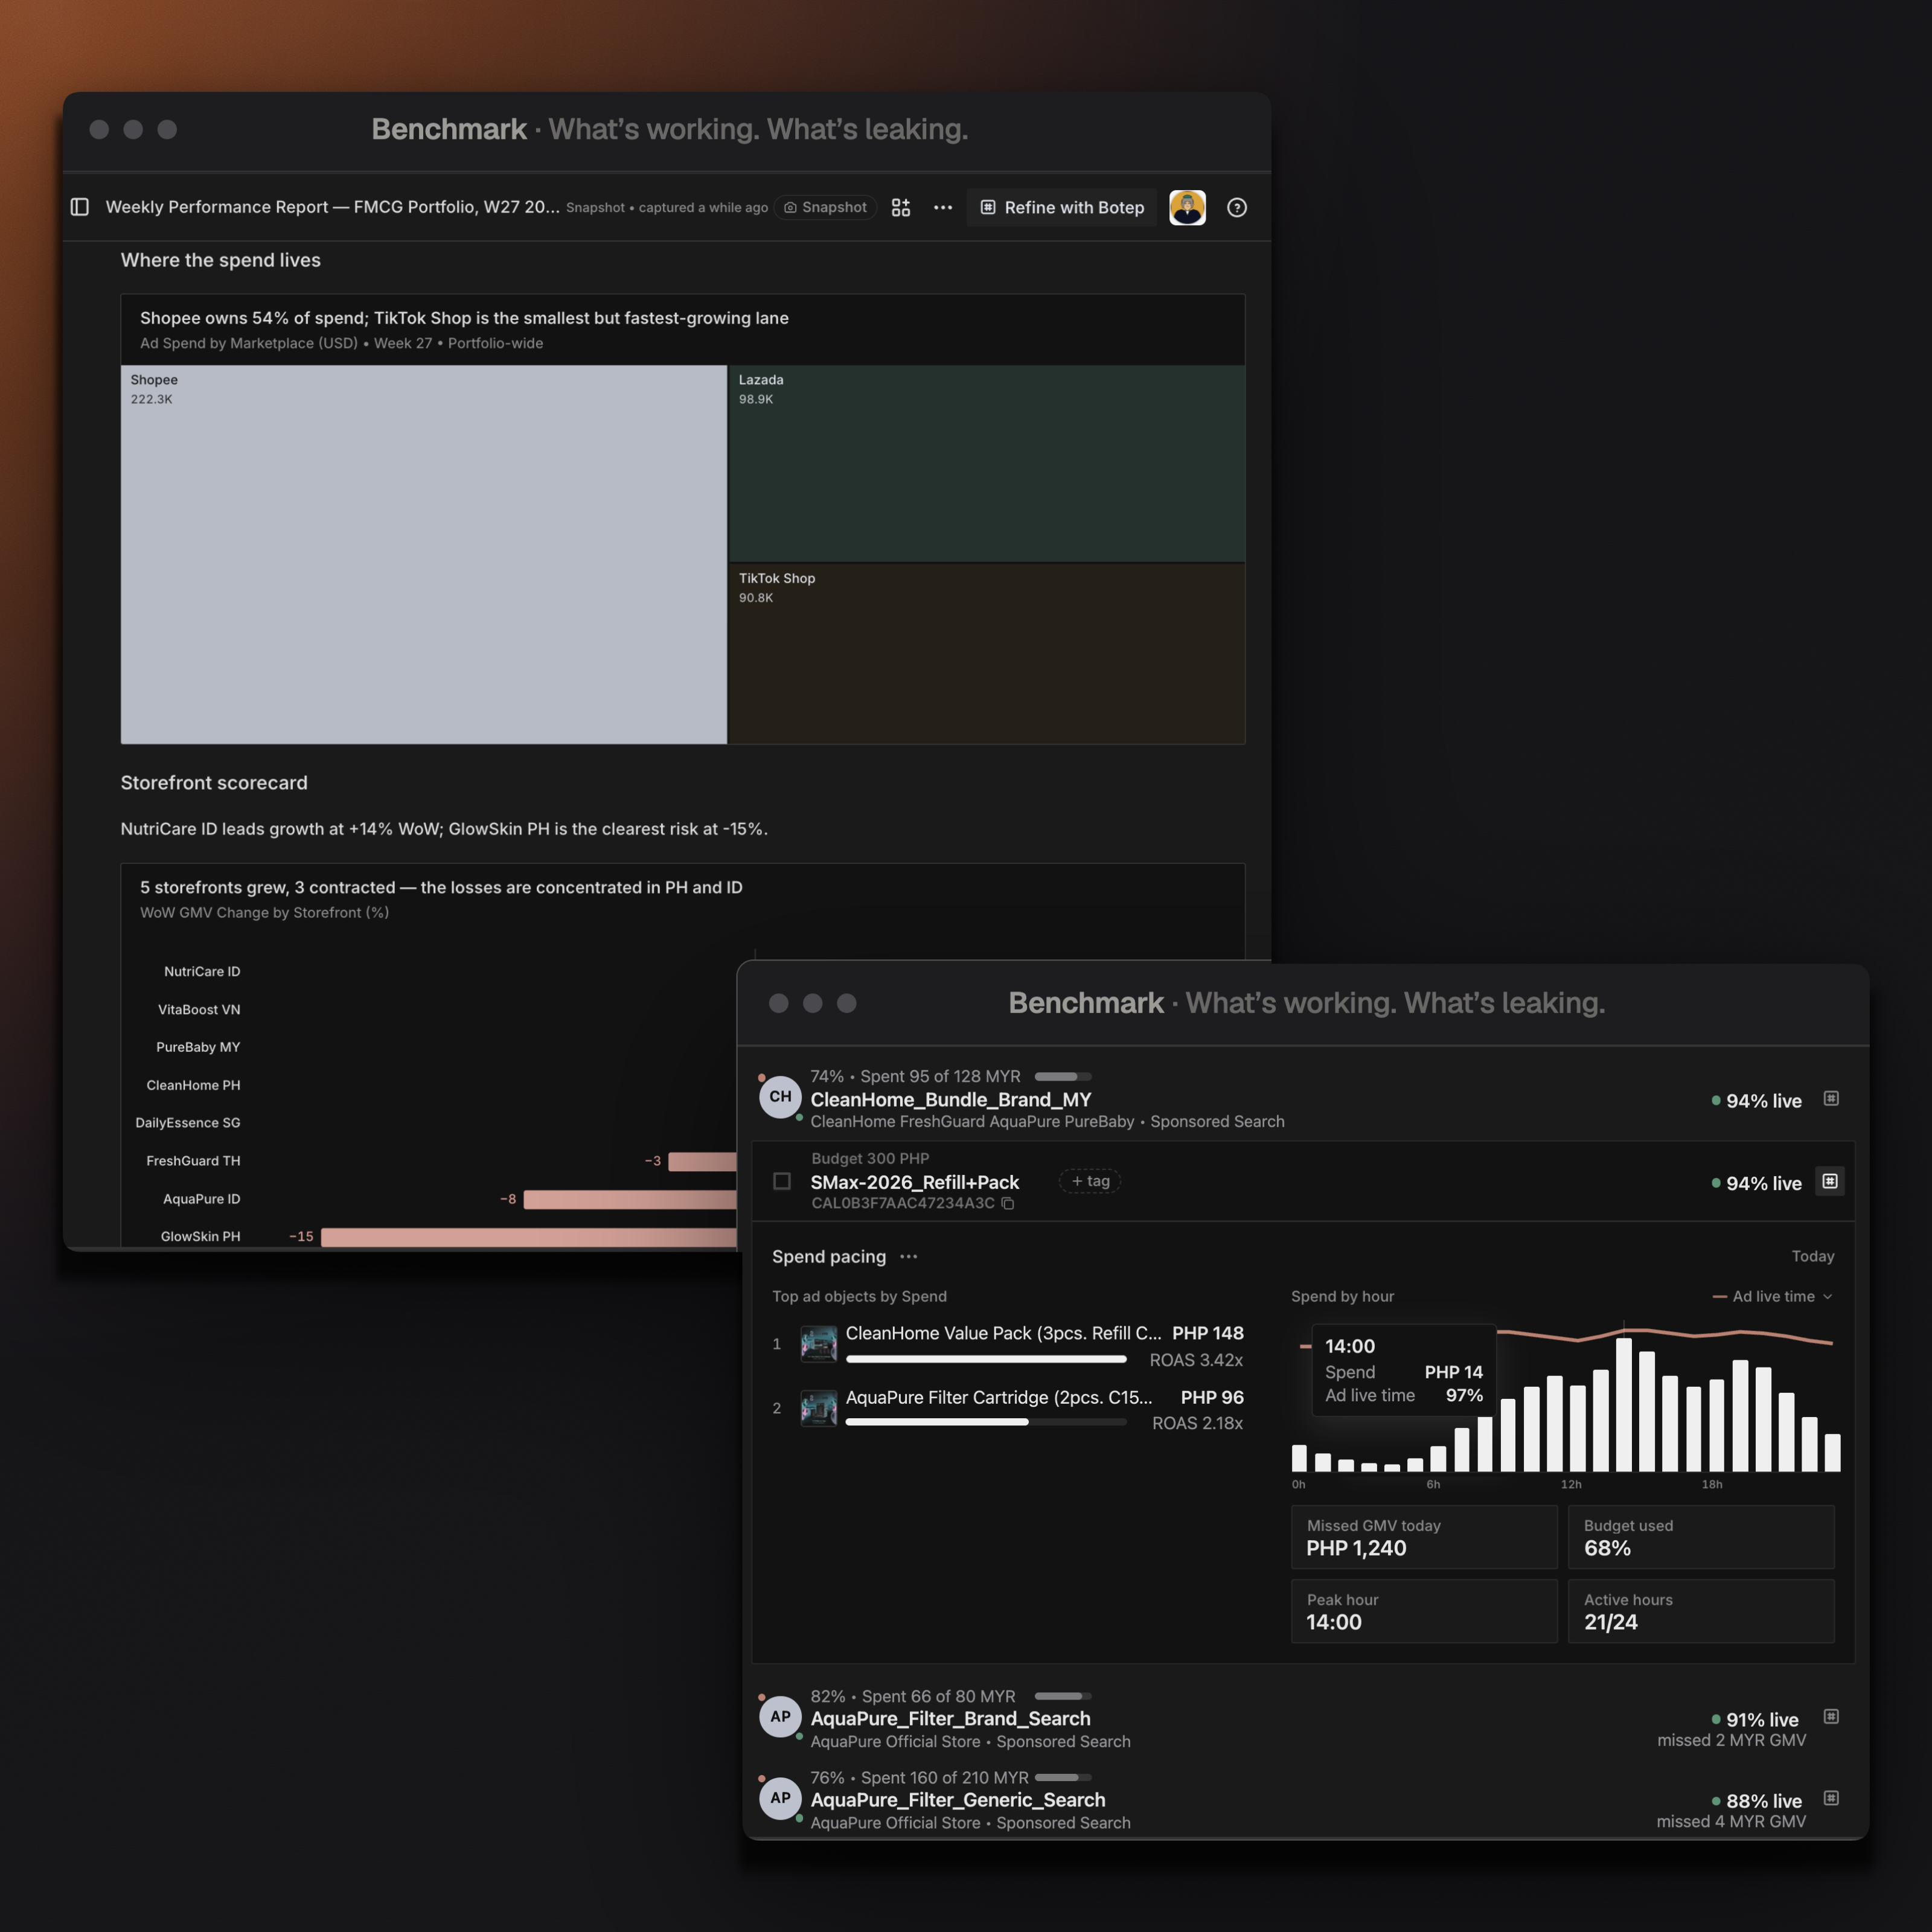Click the FreshGuard TH -3 bar

[702, 1161]
